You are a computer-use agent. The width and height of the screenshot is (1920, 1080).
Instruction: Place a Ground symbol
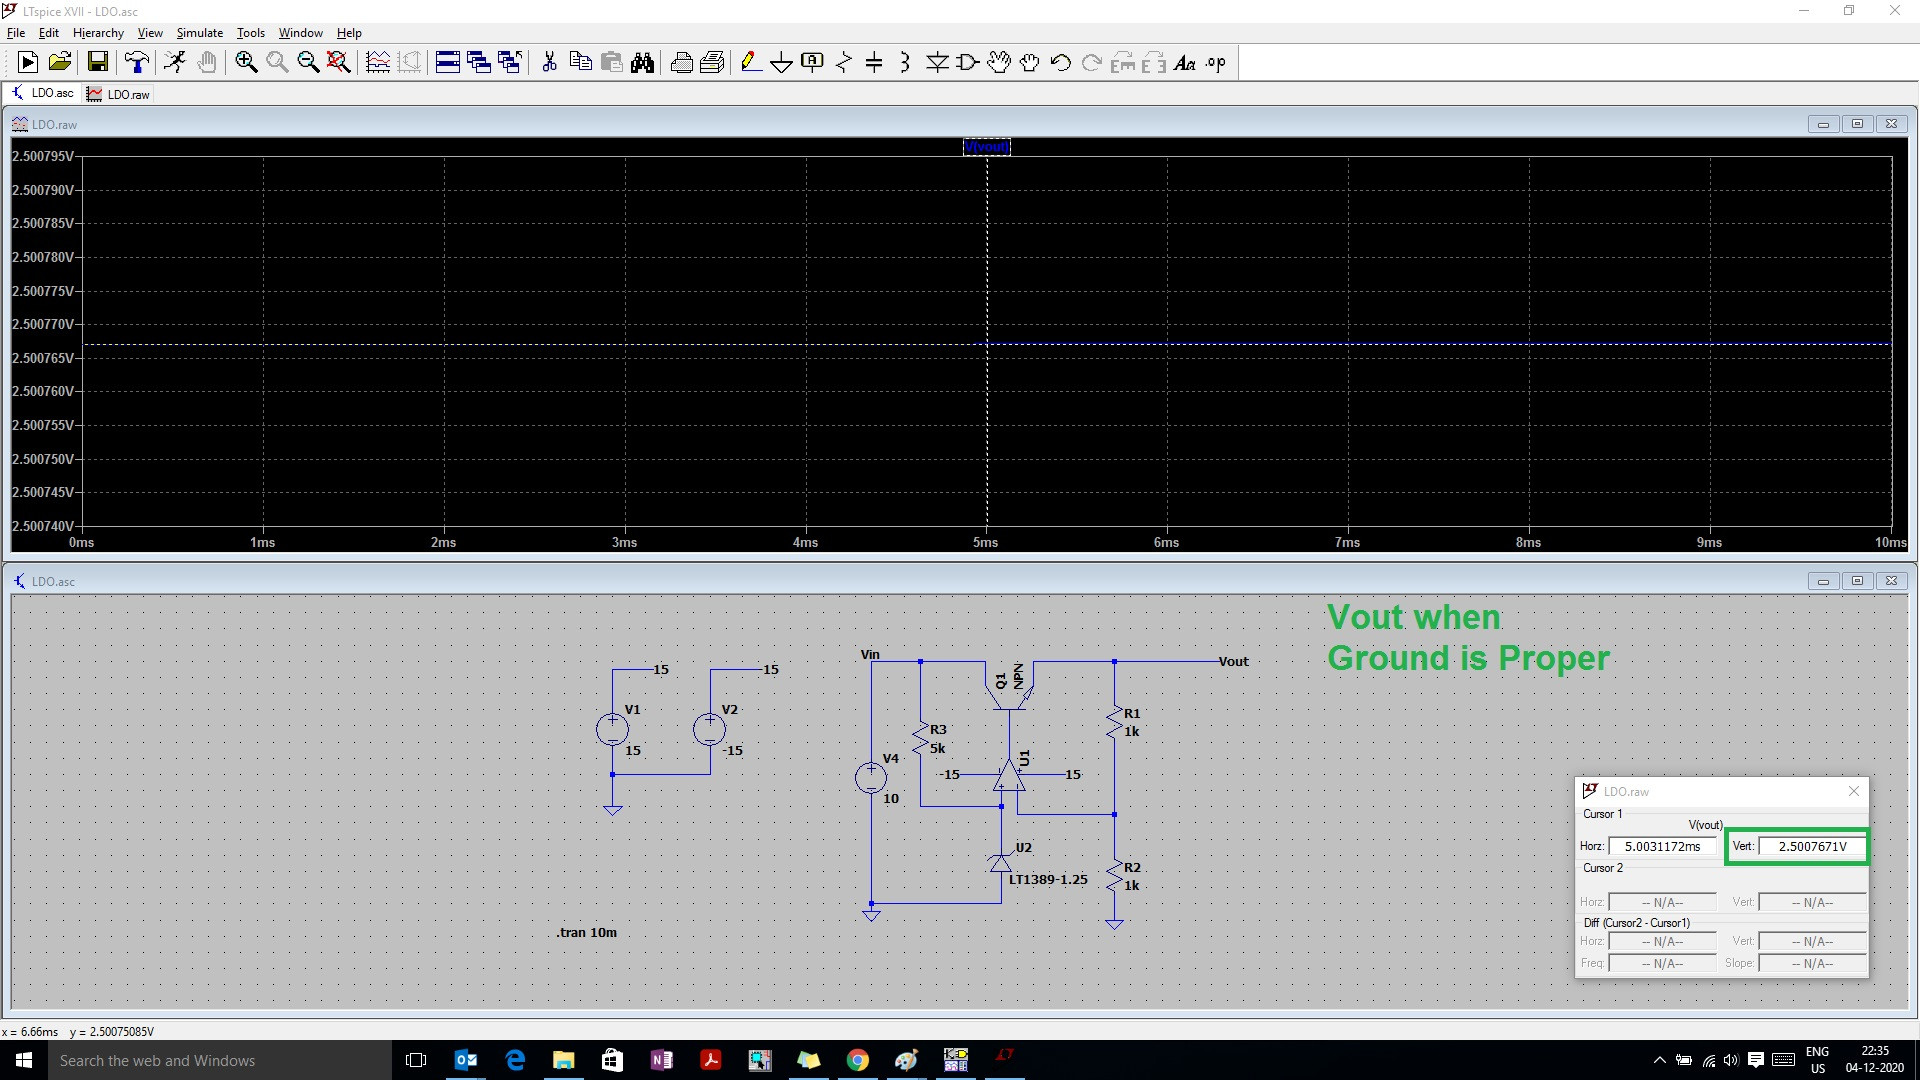(x=781, y=63)
